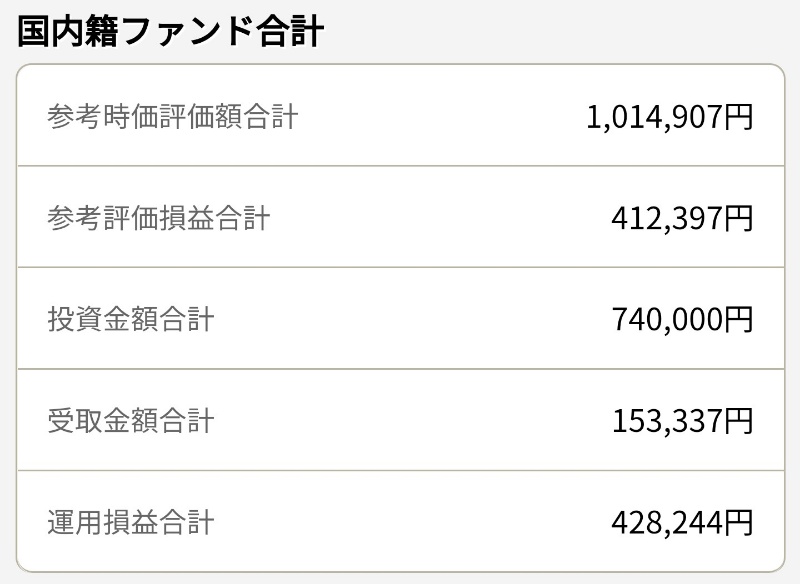The image size is (800, 584).
Task: Select the 運用損益合計 label
Action: (x=131, y=522)
